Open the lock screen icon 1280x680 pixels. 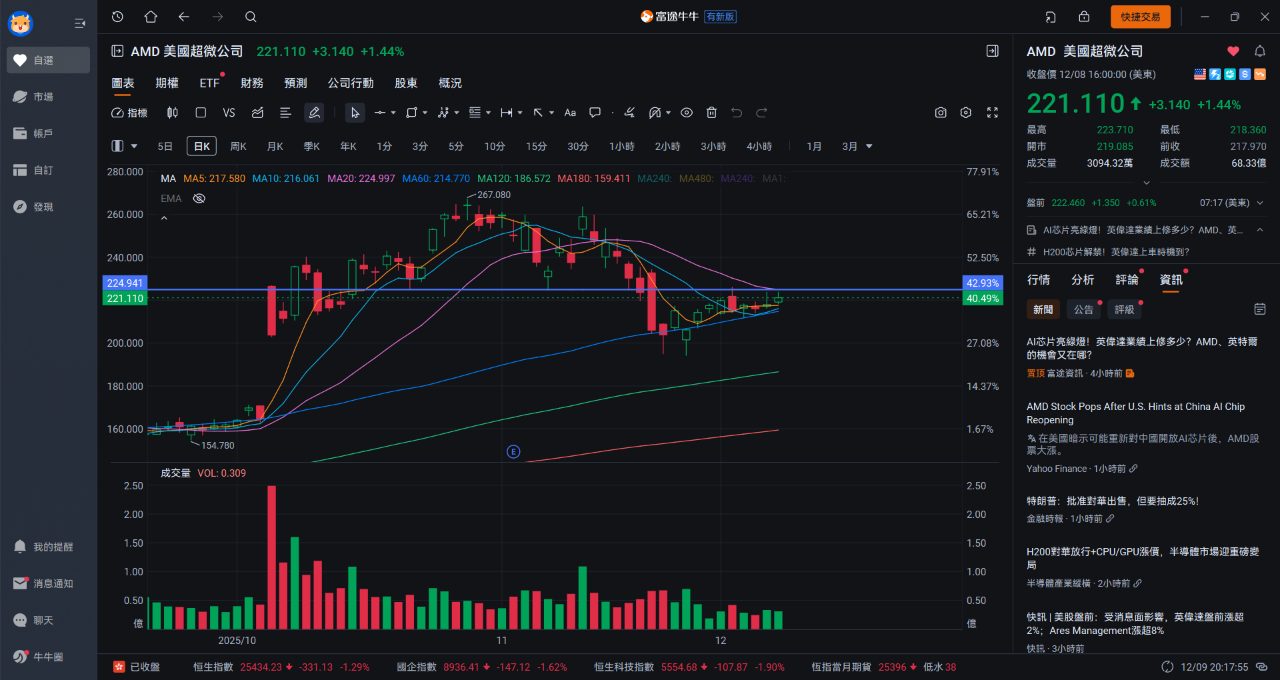pos(1084,16)
